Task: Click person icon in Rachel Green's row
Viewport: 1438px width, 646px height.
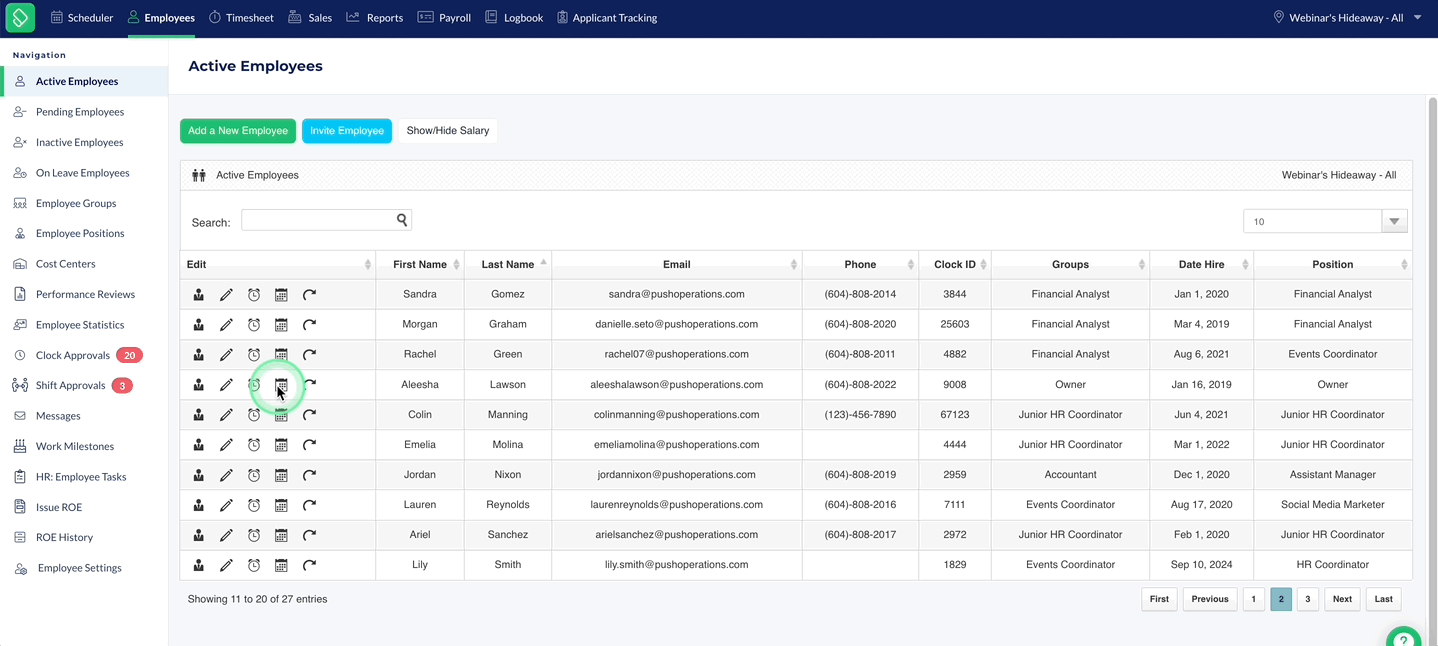Action: tap(199, 355)
